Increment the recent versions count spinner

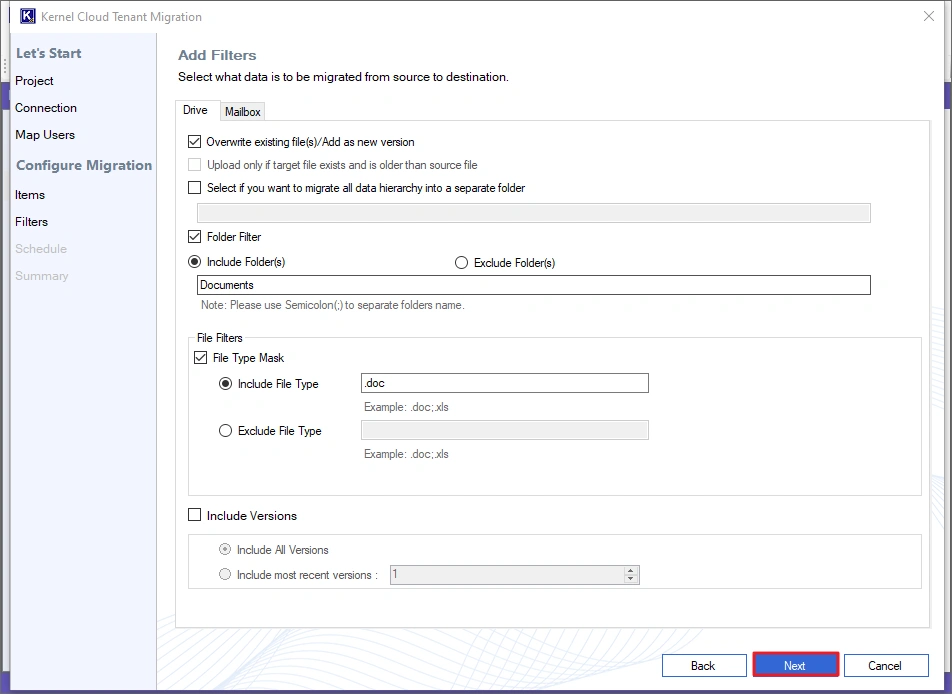(x=631, y=570)
